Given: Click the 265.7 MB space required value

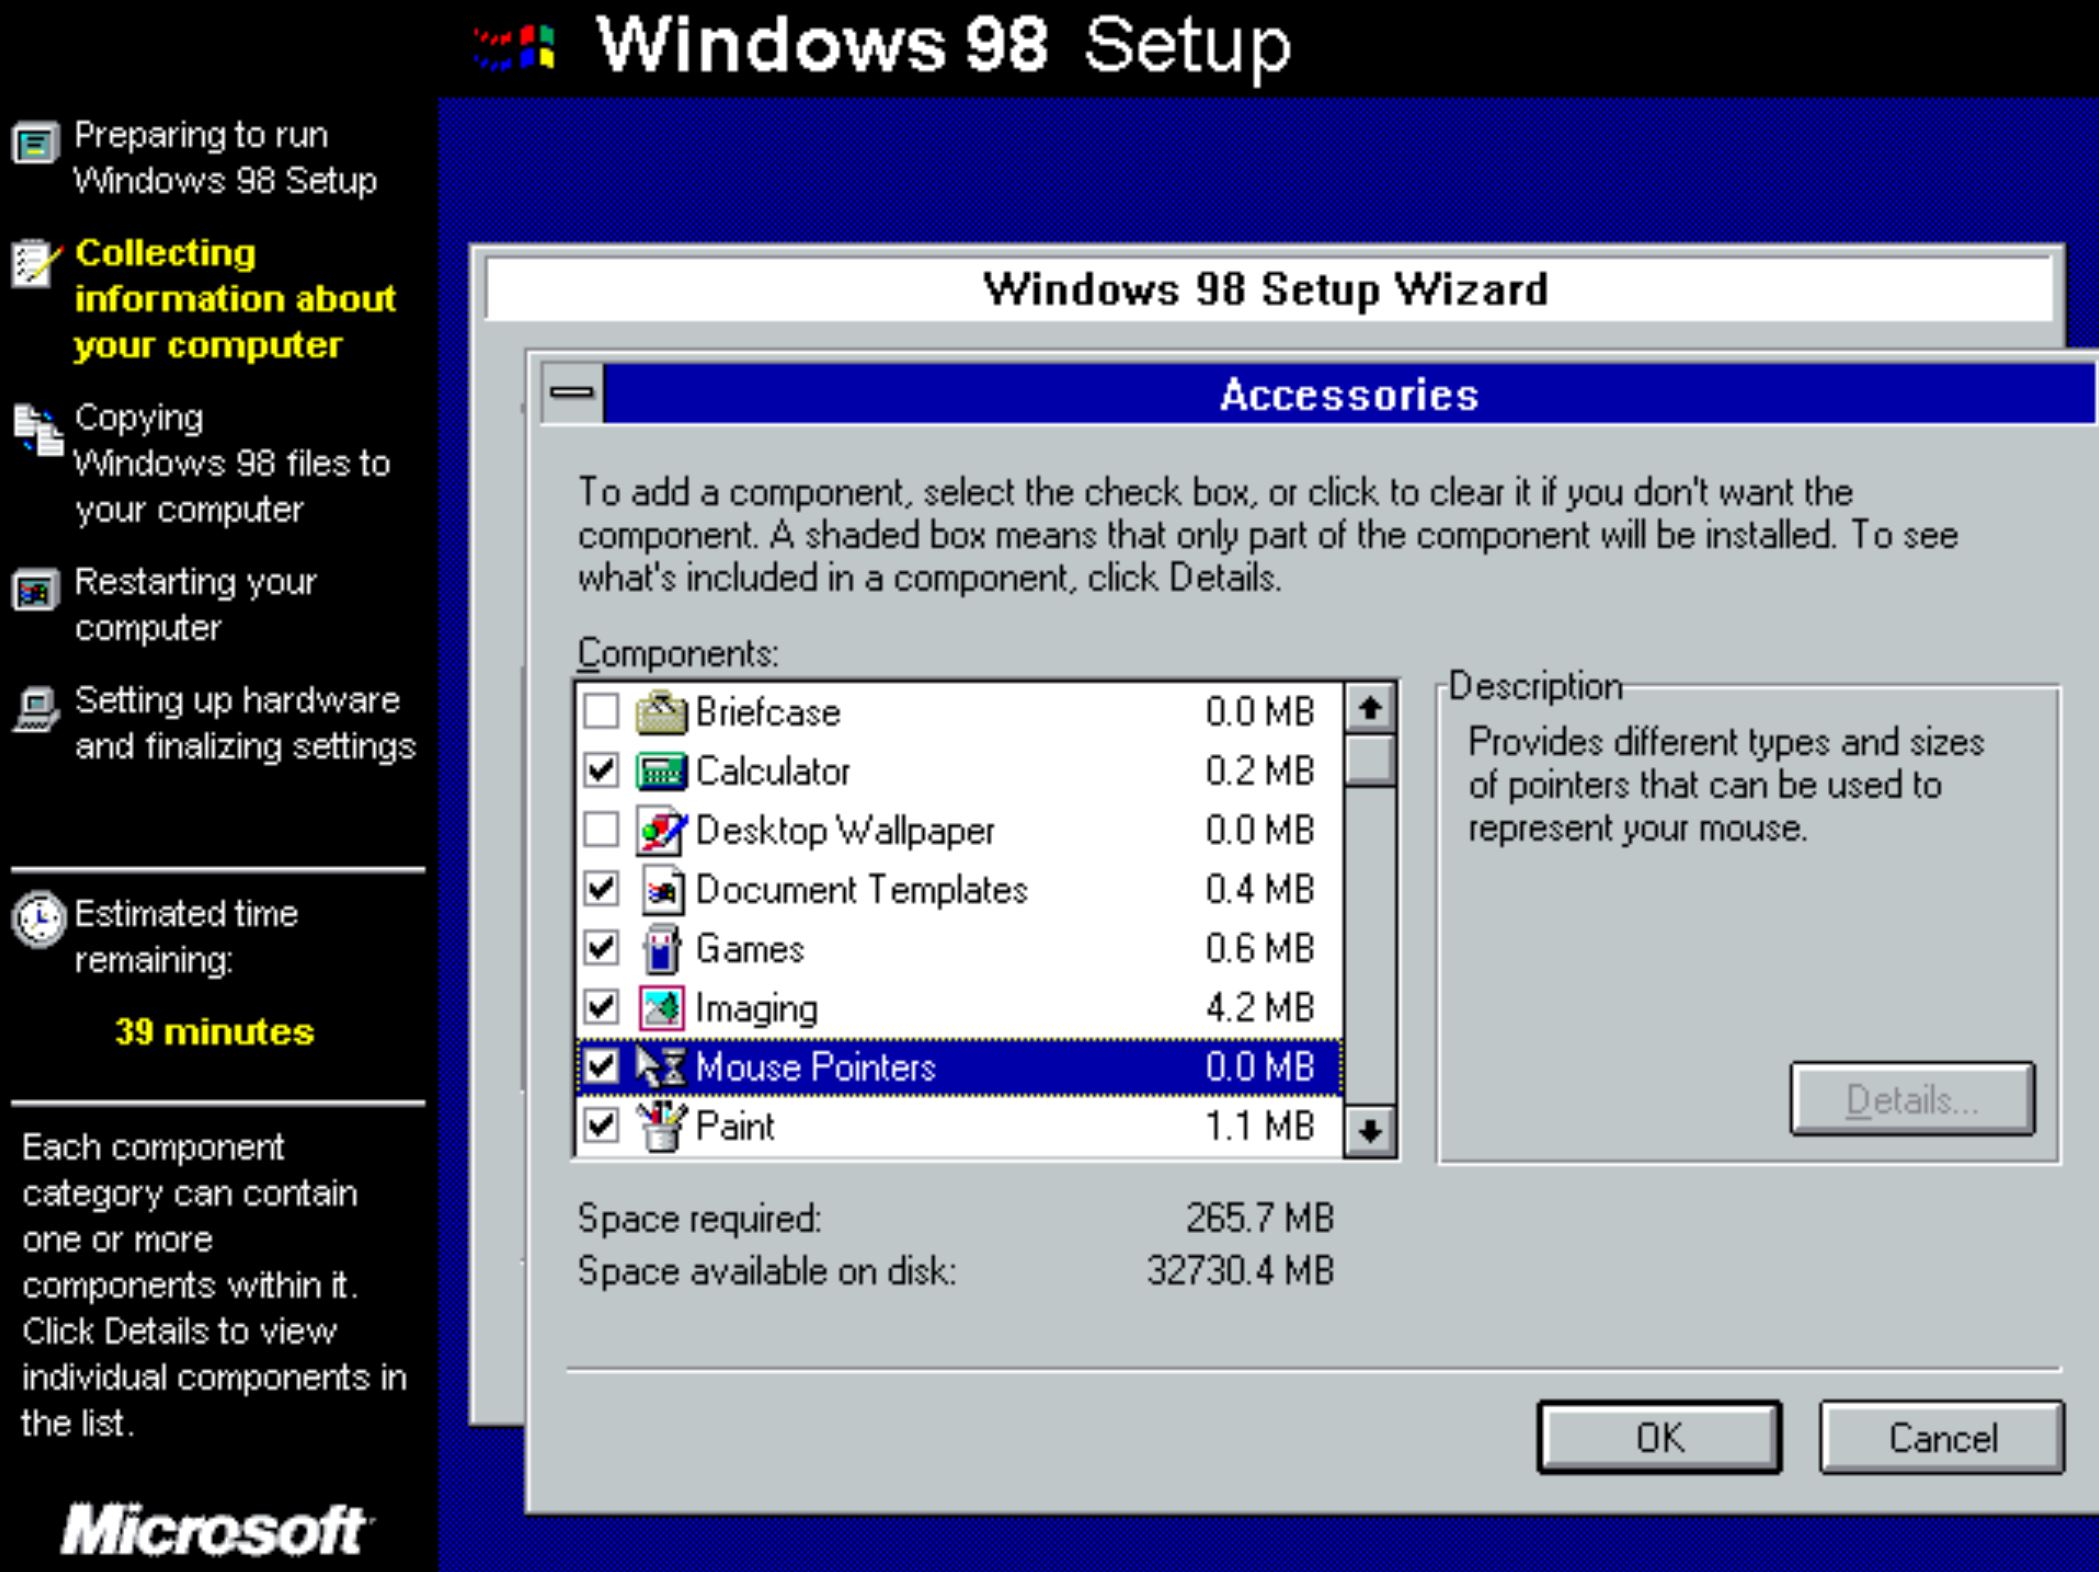Looking at the screenshot, I should pyautogui.click(x=1260, y=1217).
